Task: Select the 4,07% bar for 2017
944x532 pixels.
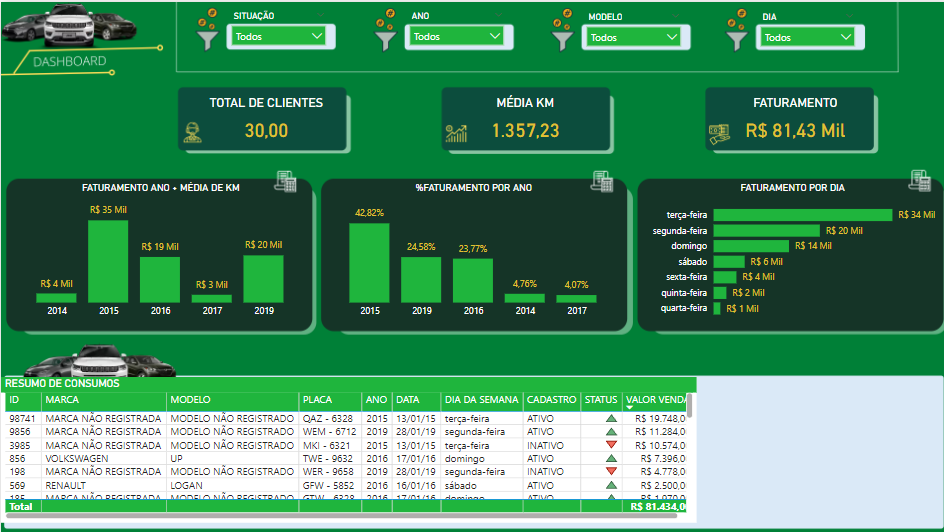Action: 576,298
